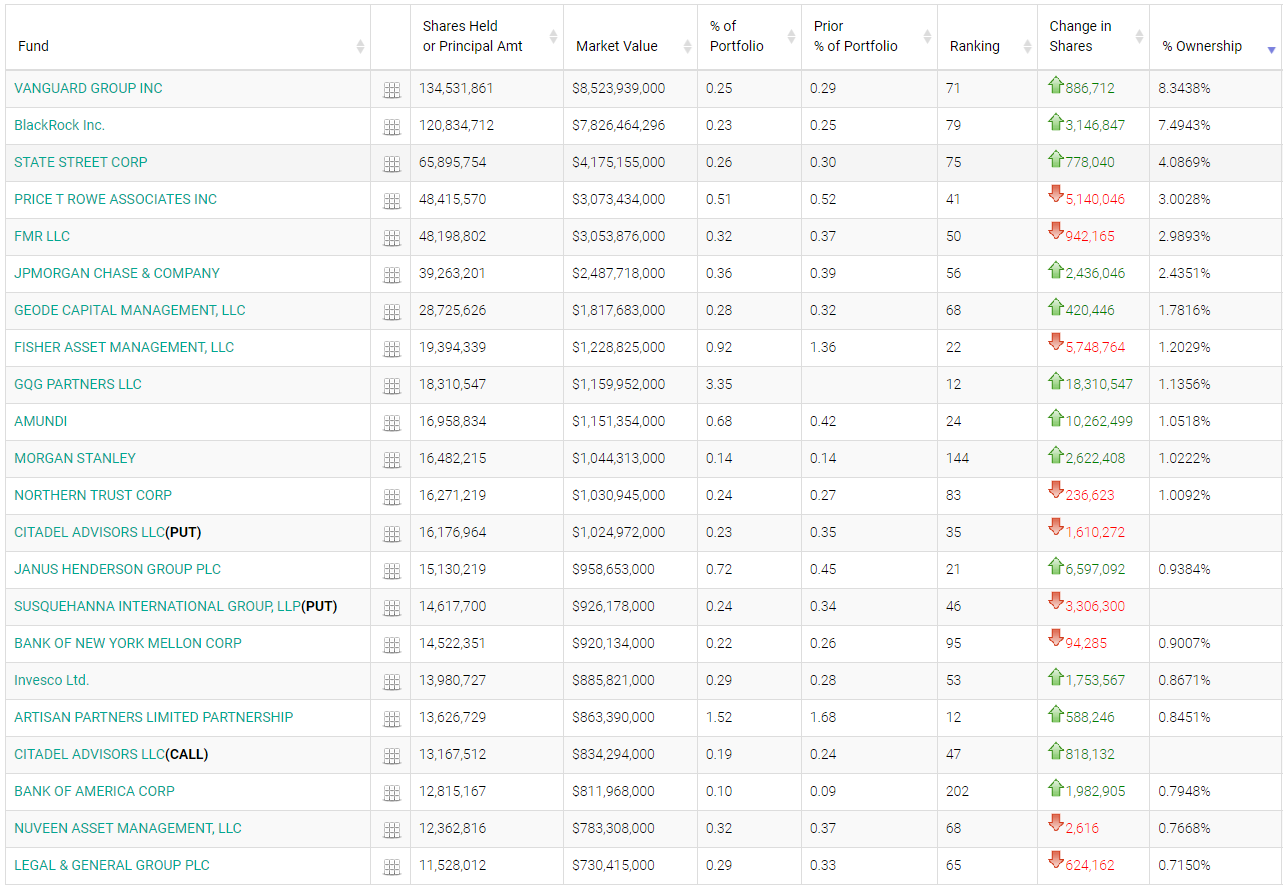Open grid icon for BlackRock Inc. row

pos(391,127)
